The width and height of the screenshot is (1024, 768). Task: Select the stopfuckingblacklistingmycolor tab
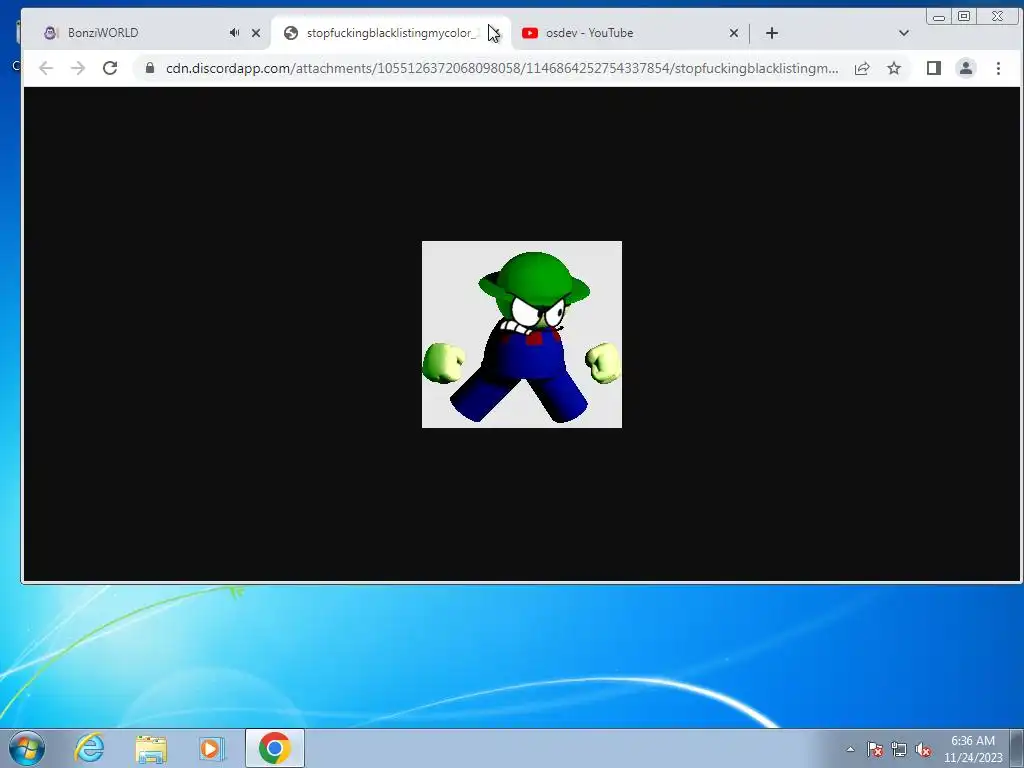pyautogui.click(x=391, y=33)
